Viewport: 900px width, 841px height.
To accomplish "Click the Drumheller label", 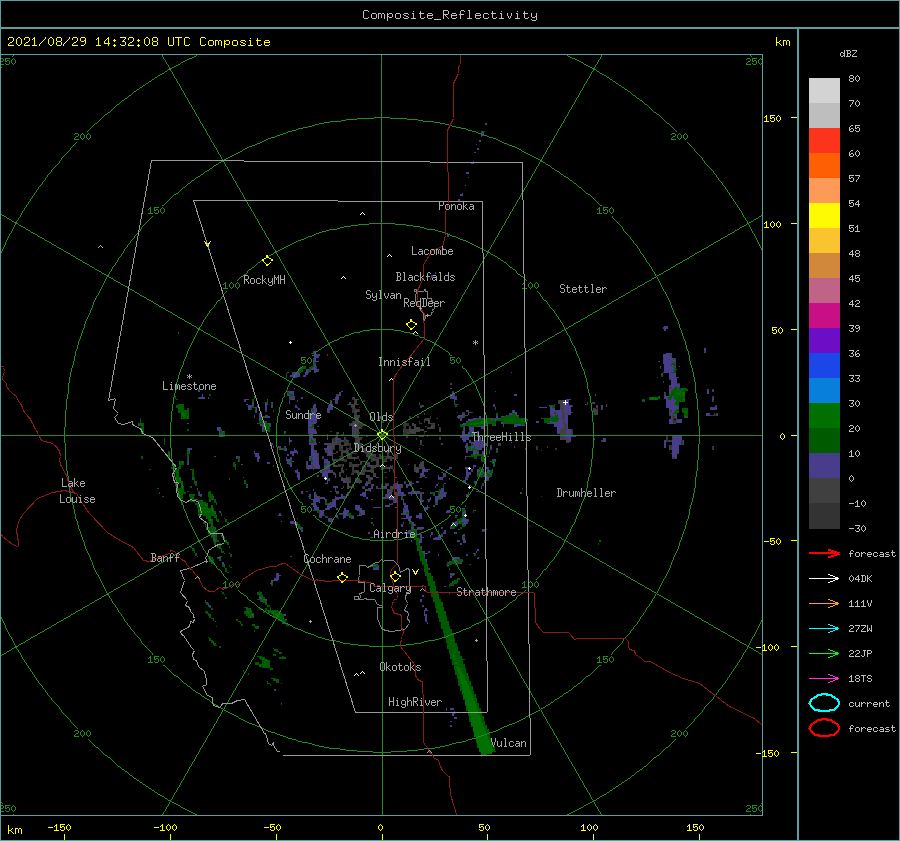I will click(586, 493).
